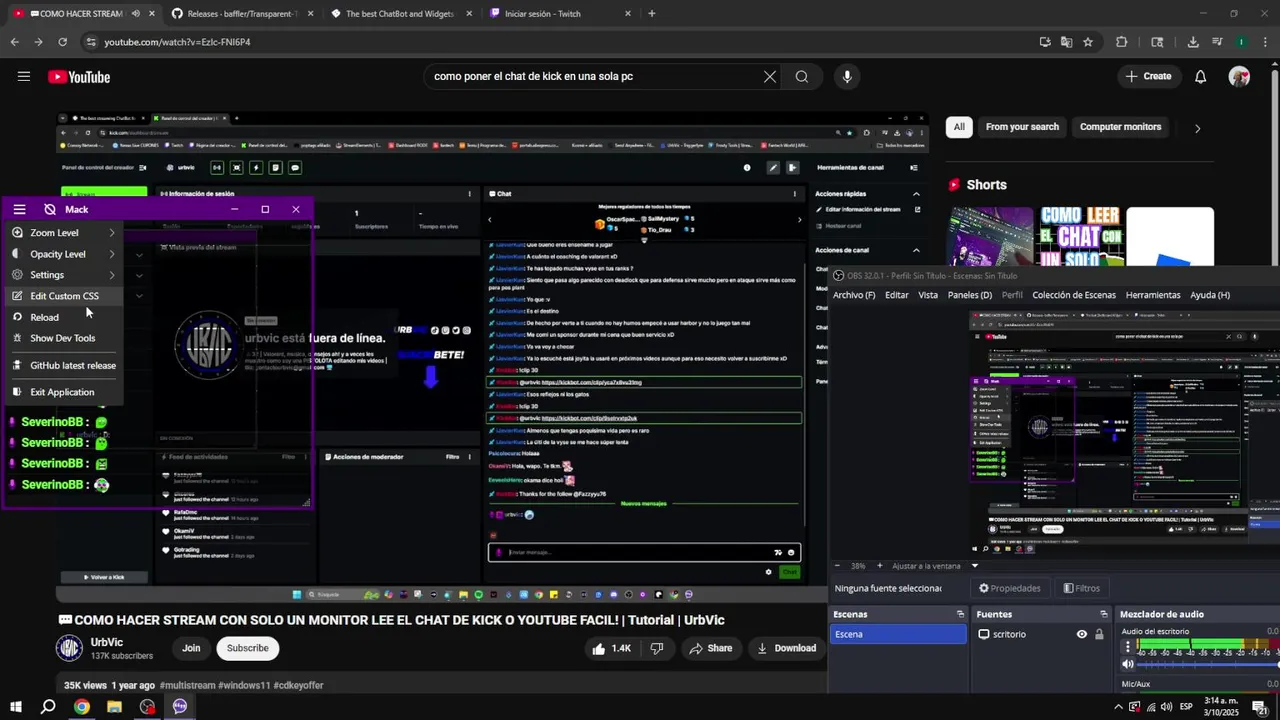The image size is (1280, 720).
Task: Expand the Settings submenu in Mack
Action: [x=63, y=275]
